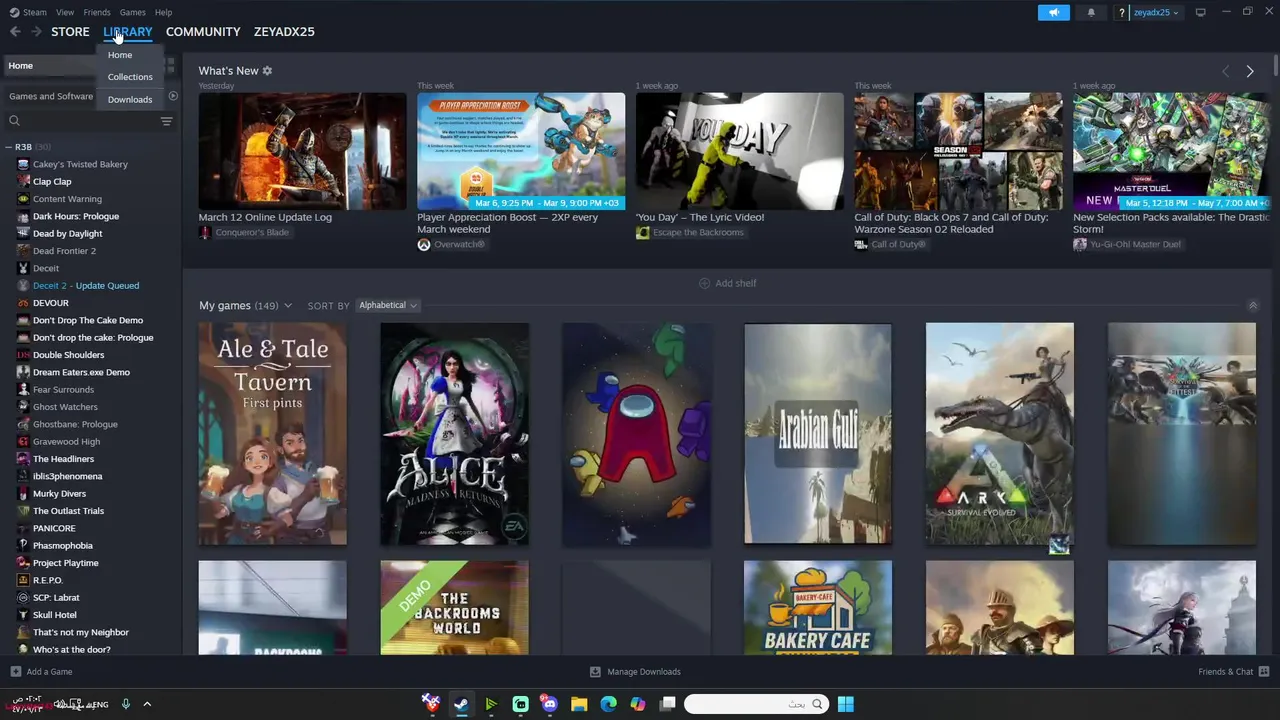The width and height of the screenshot is (1280, 720).
Task: Open Alice Madness Returns game cover
Action: (455, 434)
